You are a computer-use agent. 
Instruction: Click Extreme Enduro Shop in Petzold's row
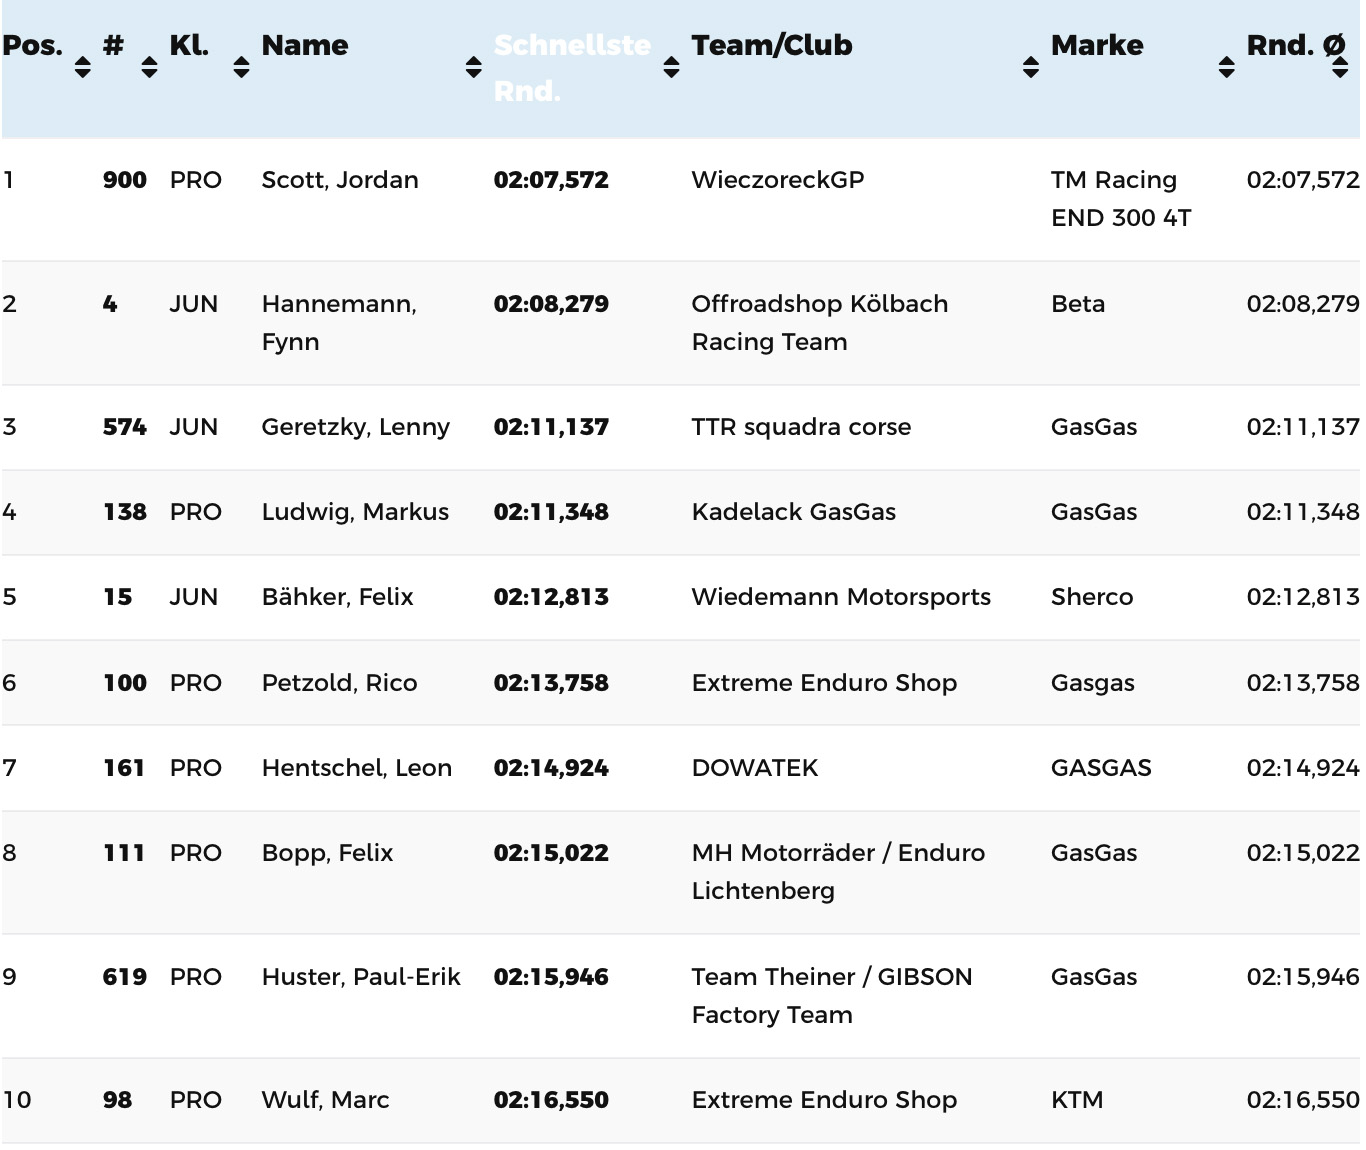824,683
